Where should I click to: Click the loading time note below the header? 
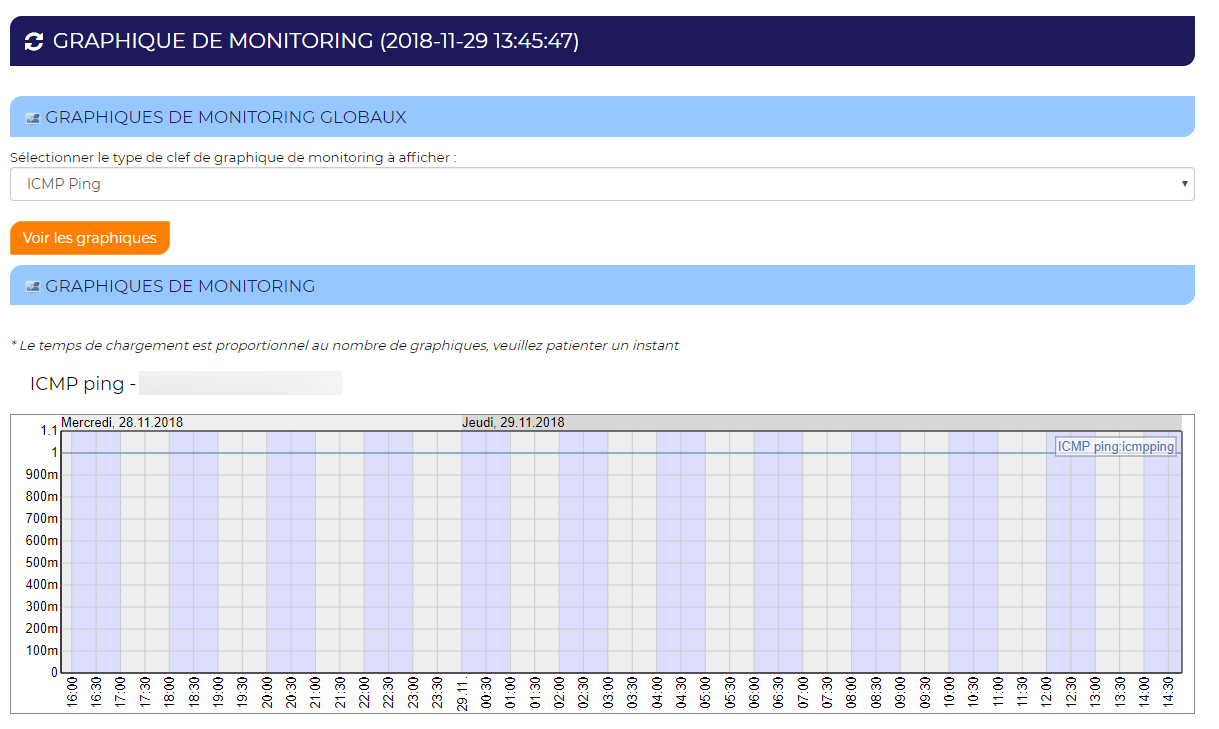[344, 346]
